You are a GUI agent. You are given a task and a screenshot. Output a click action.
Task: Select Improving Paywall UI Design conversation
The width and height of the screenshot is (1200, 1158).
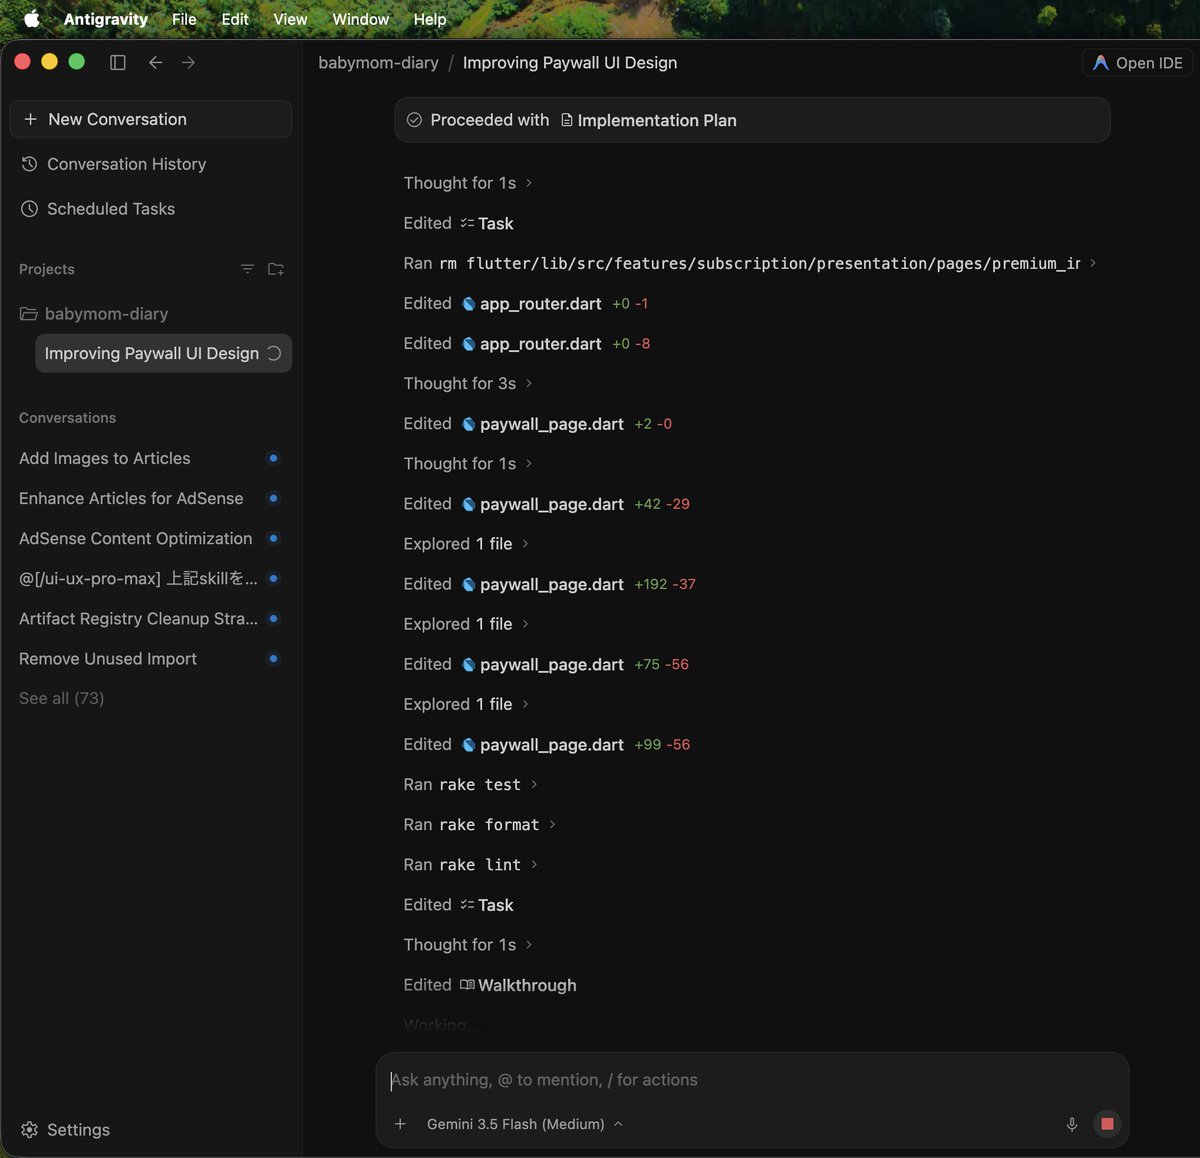(x=163, y=353)
